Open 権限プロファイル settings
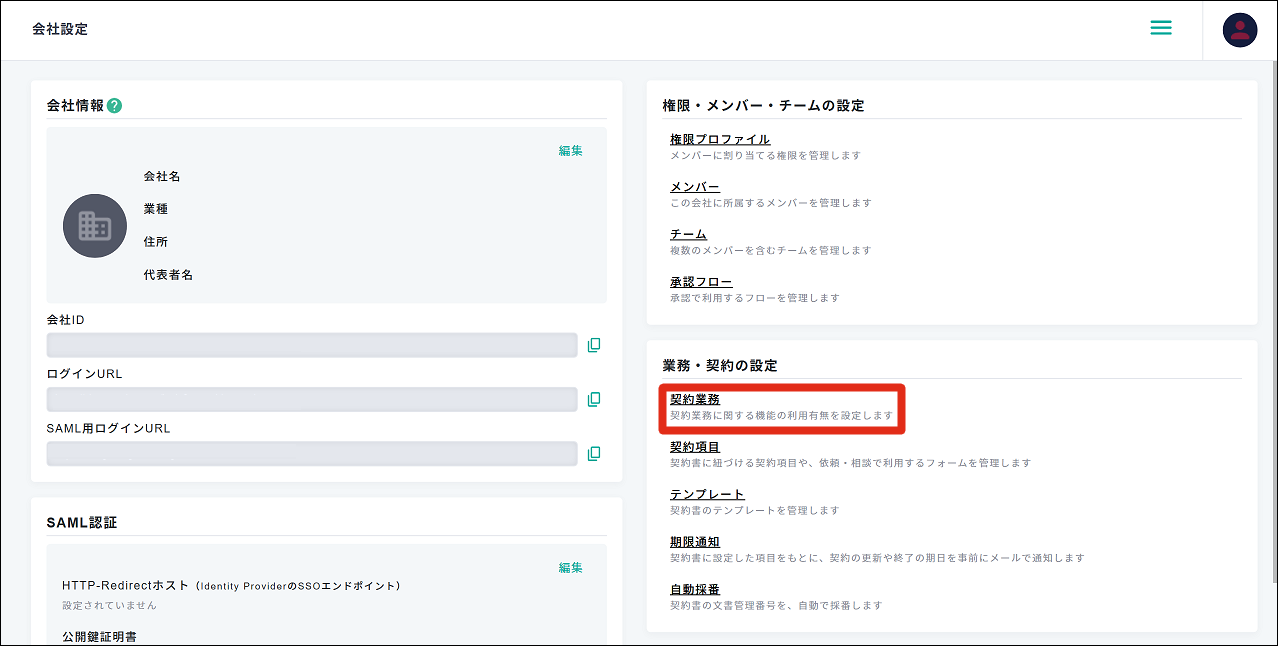This screenshot has height=646, width=1278. coord(719,139)
